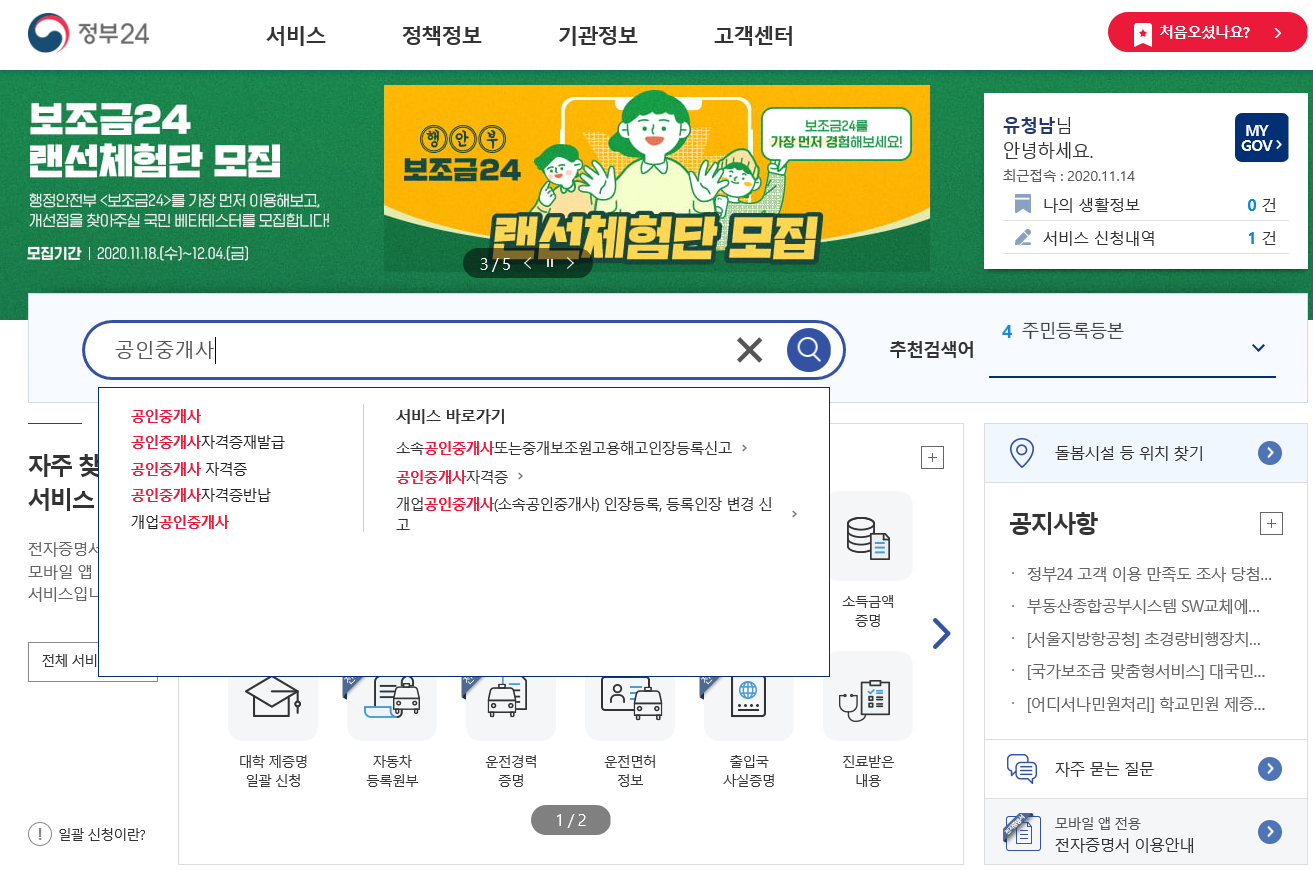Click the magnifier search button

click(x=809, y=350)
